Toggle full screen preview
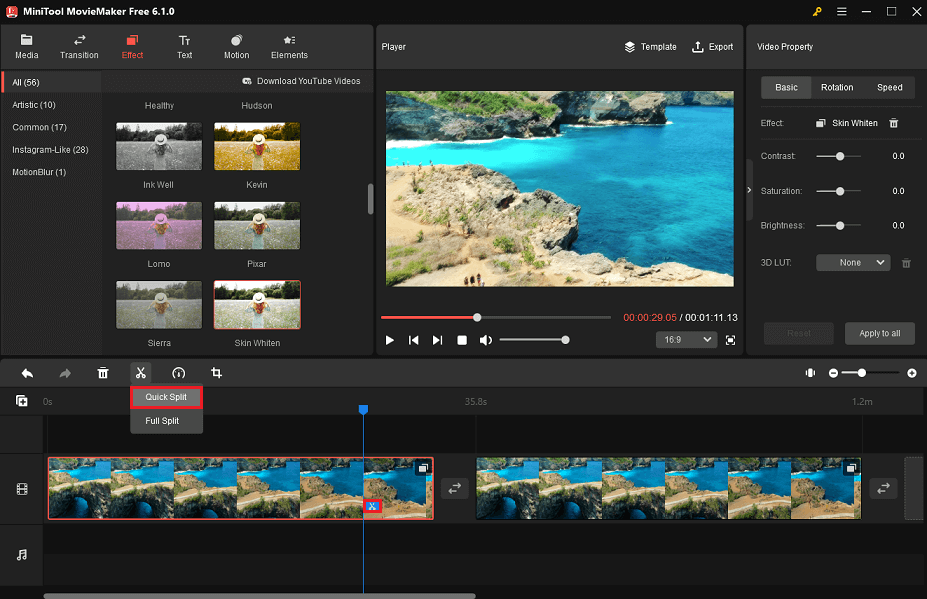 pyautogui.click(x=731, y=340)
